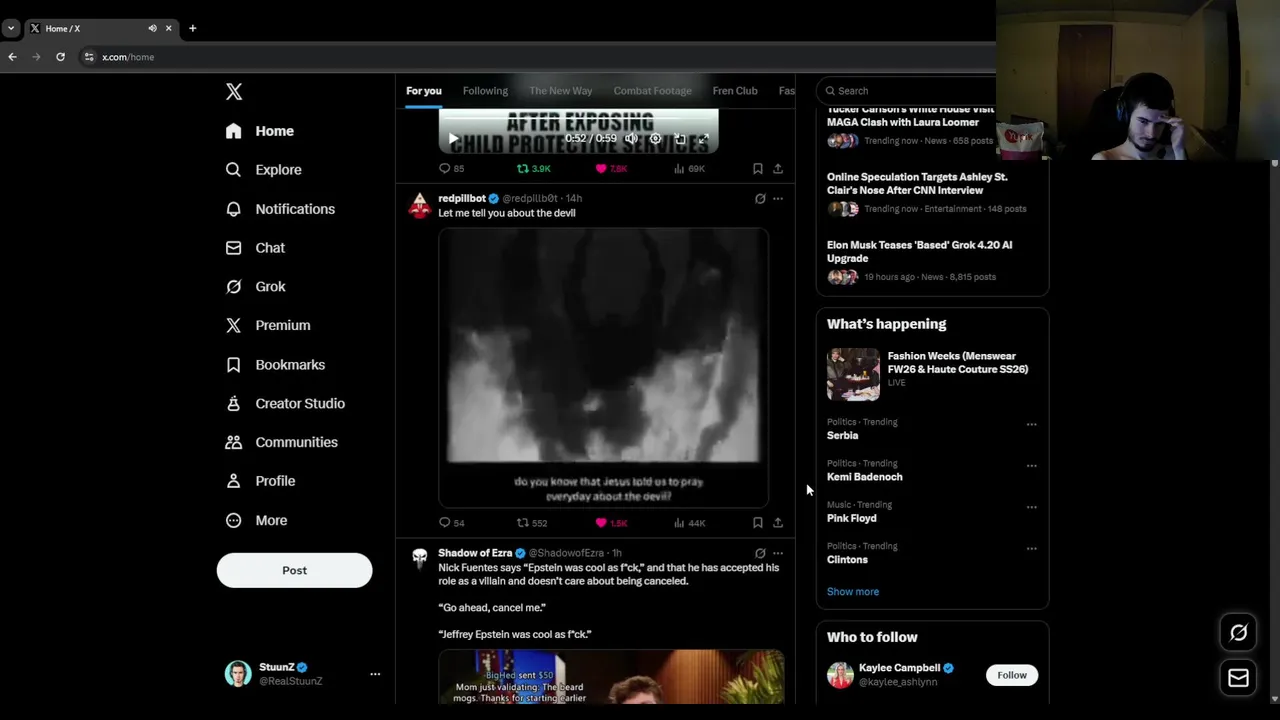
Task: Open Creator Studio from the sidebar
Action: pos(286,404)
